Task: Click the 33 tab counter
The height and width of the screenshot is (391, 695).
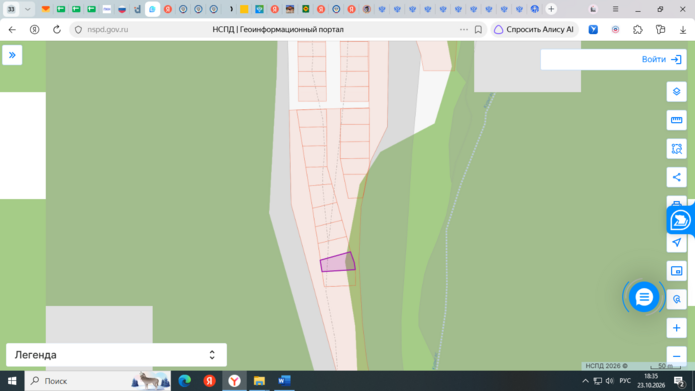Action: [11, 9]
